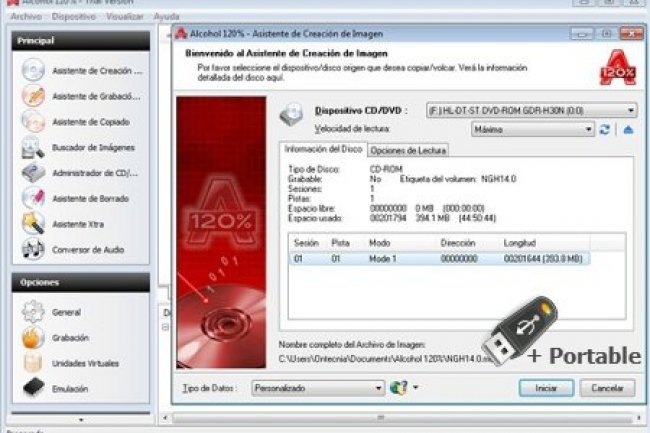Open the Velocidad de lectura dropdown
This screenshot has height=433, width=650.
coord(533,130)
